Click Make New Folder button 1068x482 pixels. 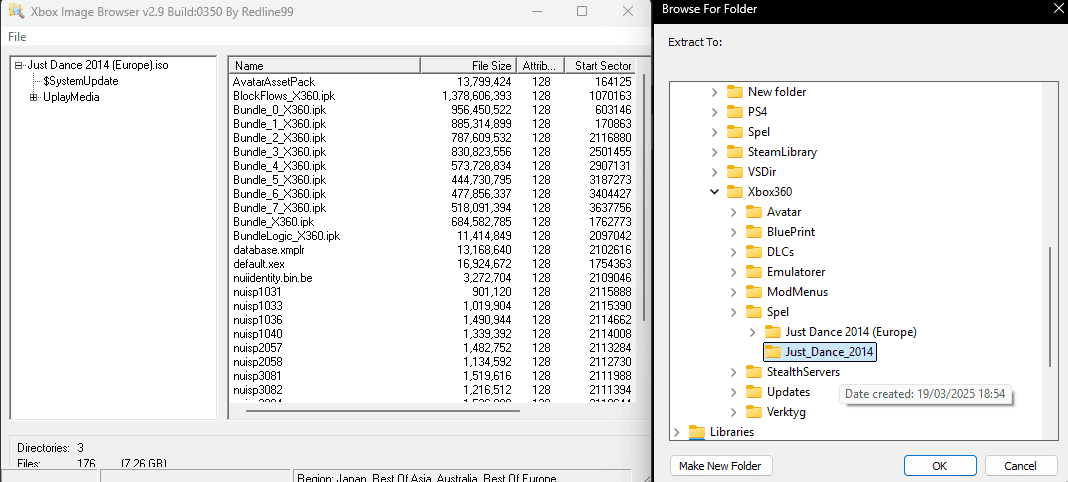(x=721, y=466)
